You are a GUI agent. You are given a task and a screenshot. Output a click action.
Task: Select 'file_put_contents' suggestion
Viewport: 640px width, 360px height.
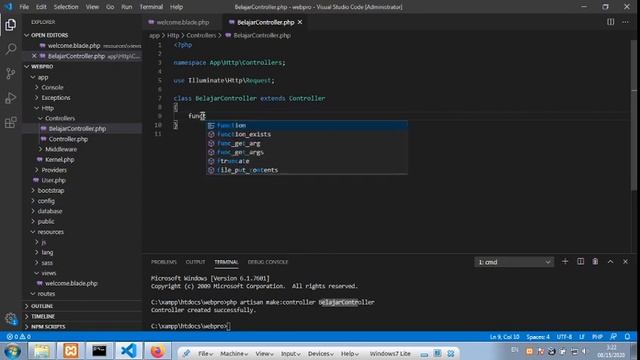pos(307,170)
